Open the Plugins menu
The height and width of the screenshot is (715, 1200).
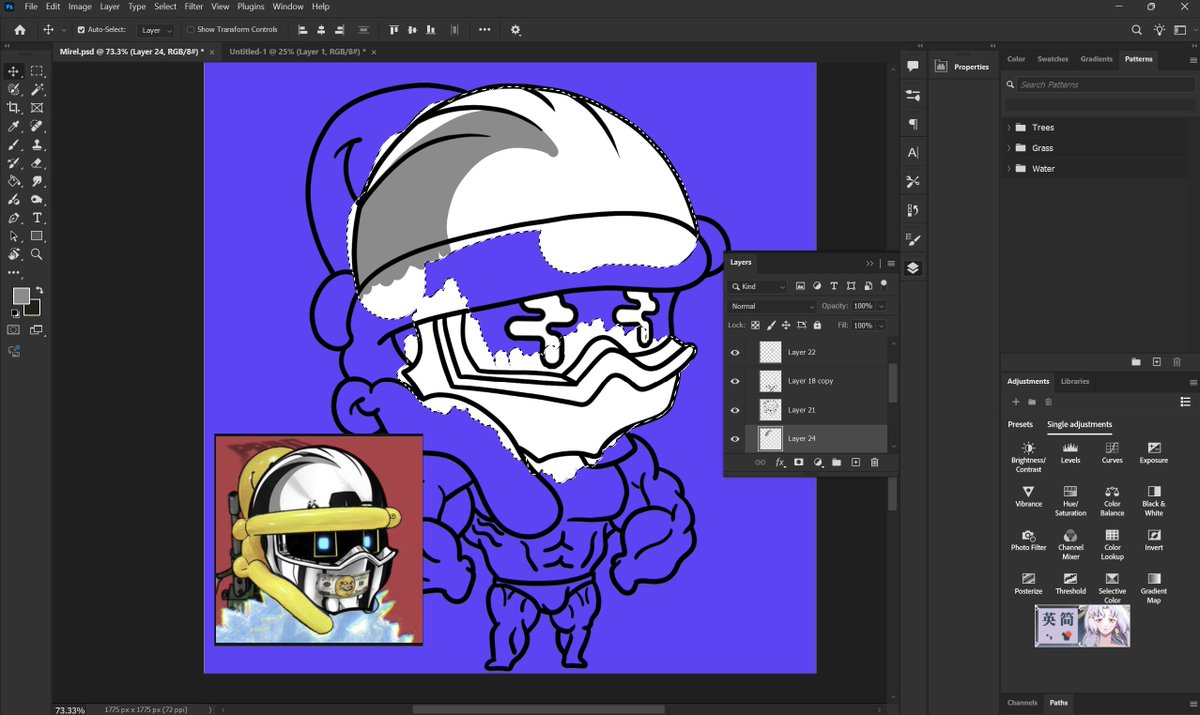tap(251, 6)
